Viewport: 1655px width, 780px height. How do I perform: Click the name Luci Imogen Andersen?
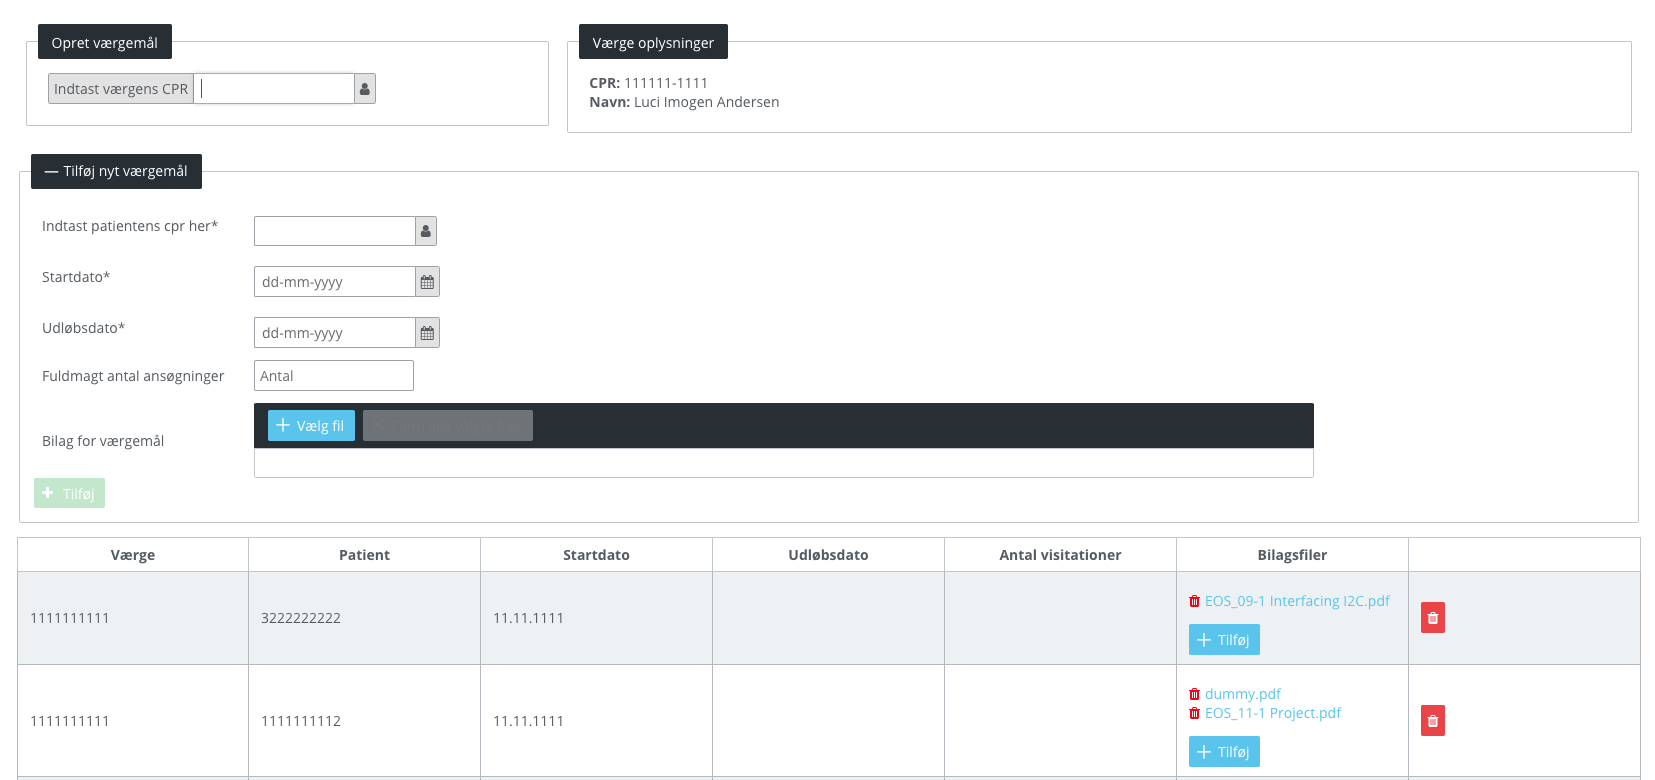706,102
